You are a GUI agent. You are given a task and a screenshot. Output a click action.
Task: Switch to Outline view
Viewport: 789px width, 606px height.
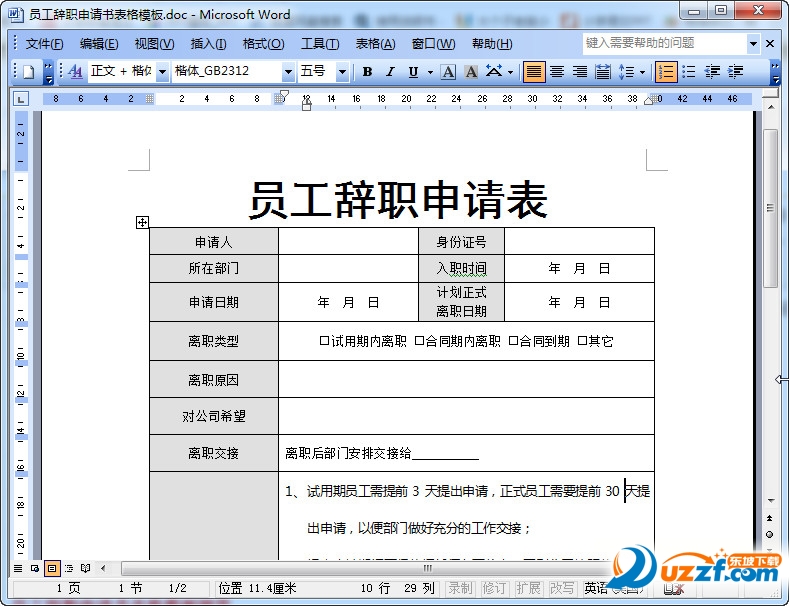[69, 568]
